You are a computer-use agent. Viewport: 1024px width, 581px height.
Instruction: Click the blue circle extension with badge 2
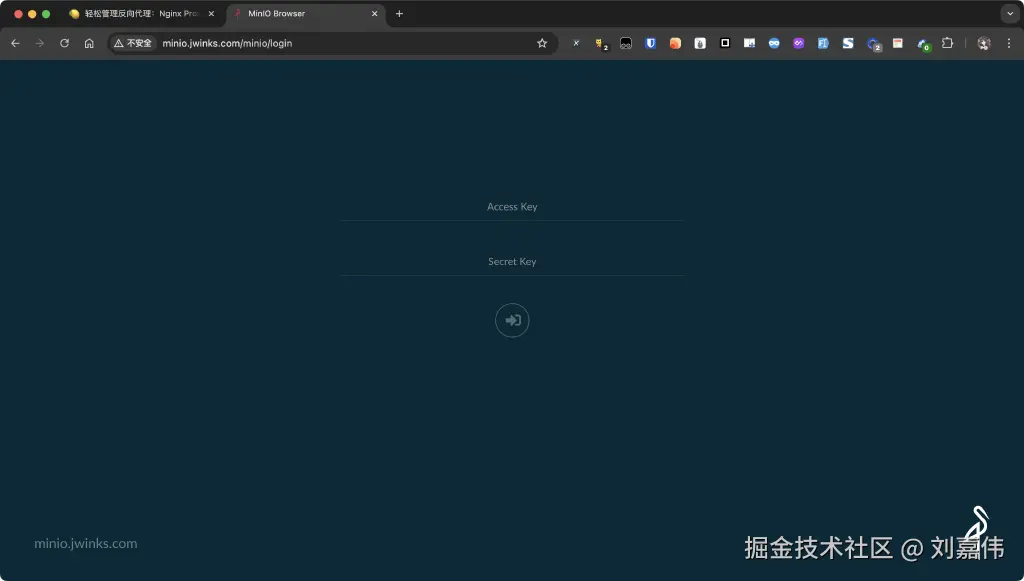pos(874,44)
